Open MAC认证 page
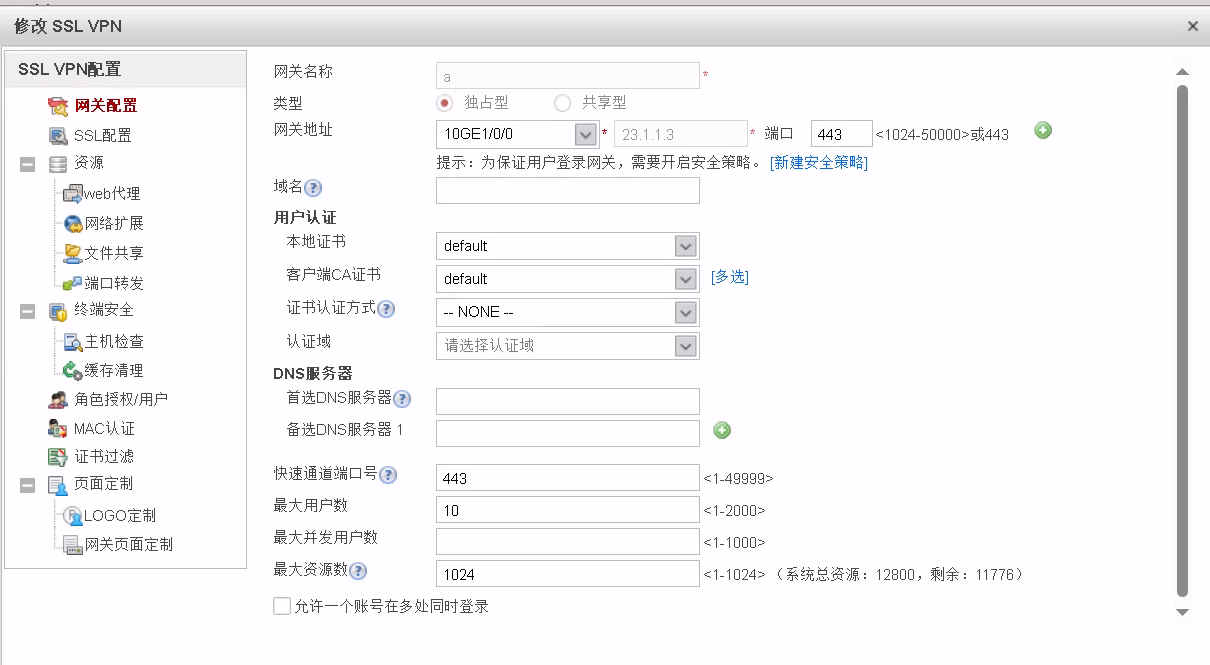 point(104,429)
